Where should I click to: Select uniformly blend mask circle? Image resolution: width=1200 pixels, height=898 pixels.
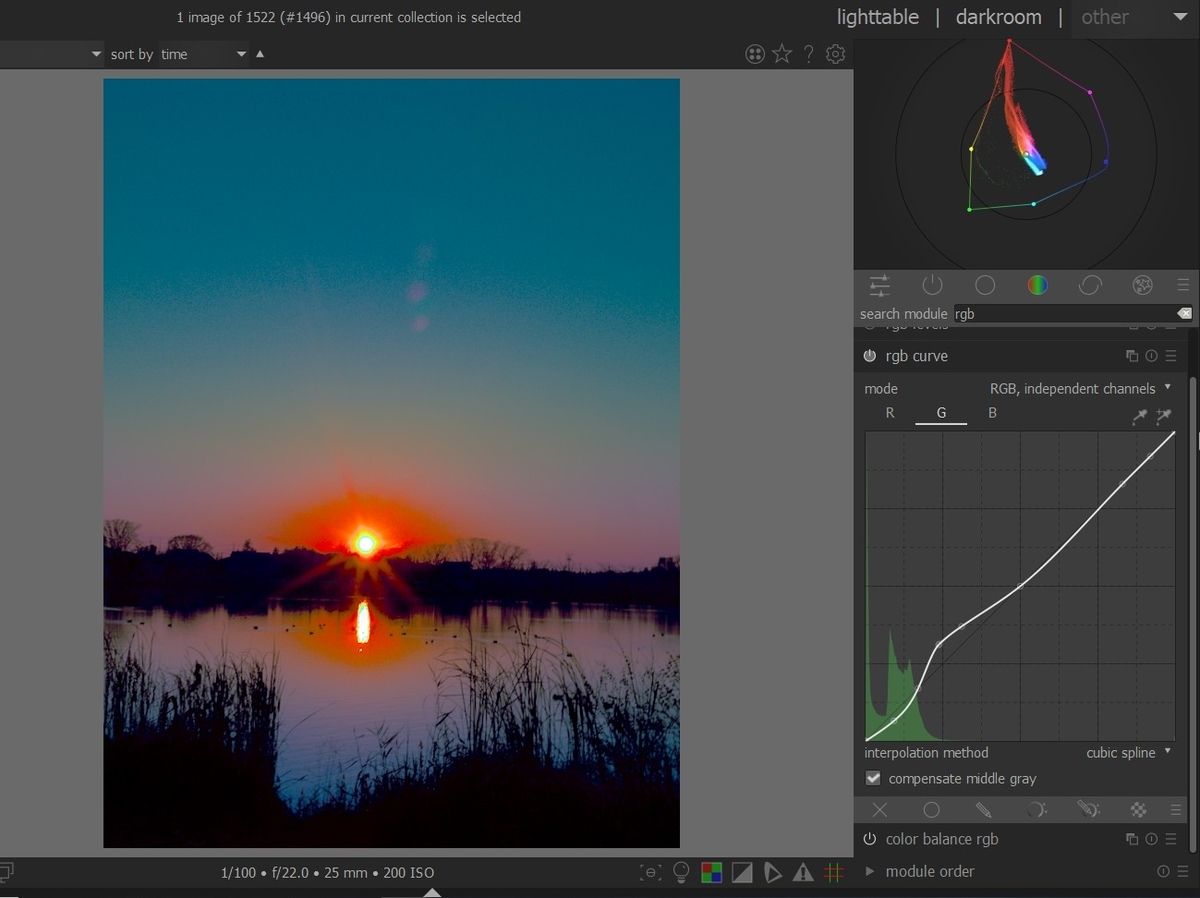[931, 810]
